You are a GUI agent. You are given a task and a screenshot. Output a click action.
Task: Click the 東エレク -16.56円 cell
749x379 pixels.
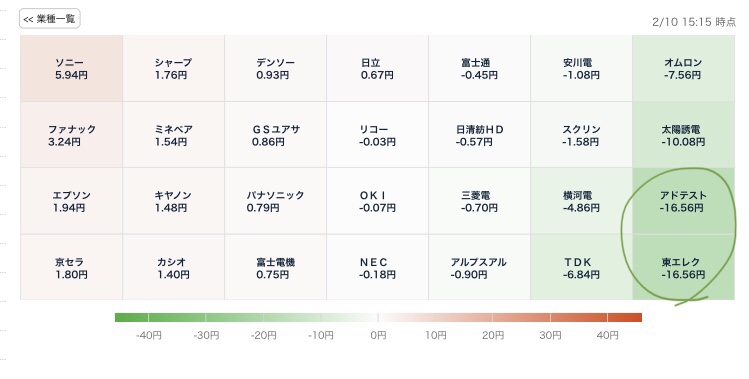coord(683,268)
